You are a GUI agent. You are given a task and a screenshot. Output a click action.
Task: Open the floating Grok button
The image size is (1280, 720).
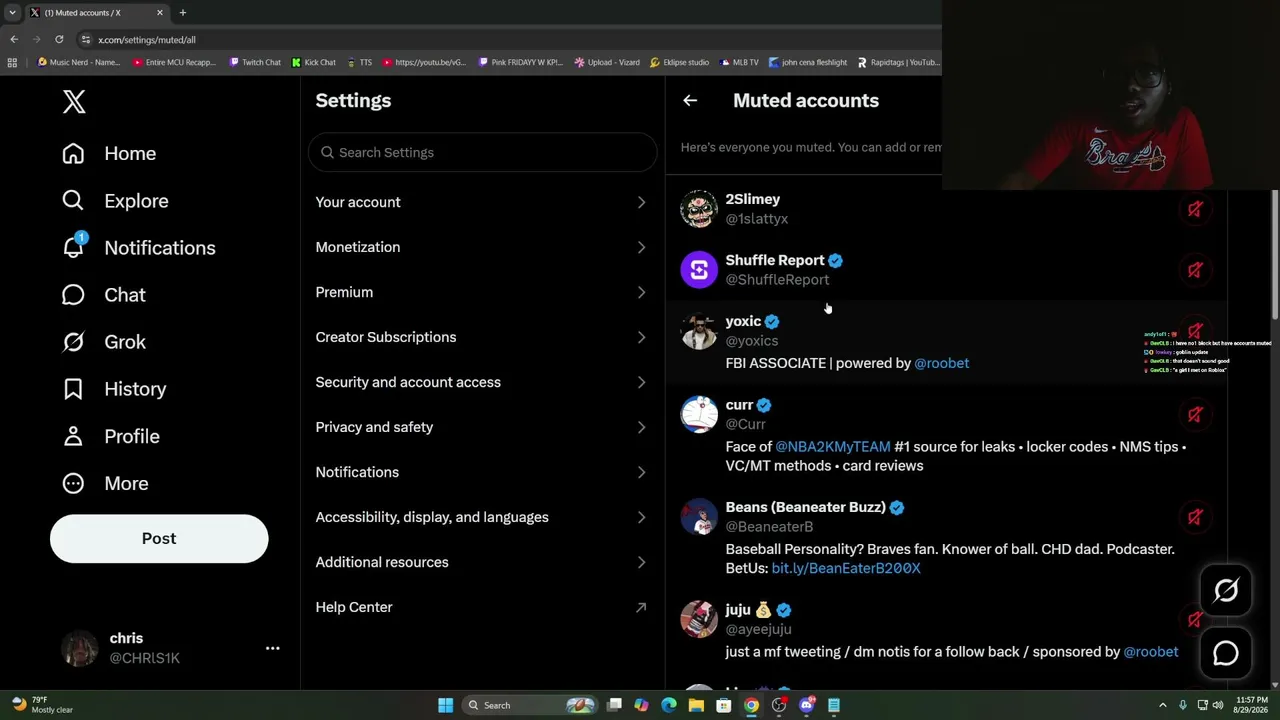pyautogui.click(x=1226, y=591)
